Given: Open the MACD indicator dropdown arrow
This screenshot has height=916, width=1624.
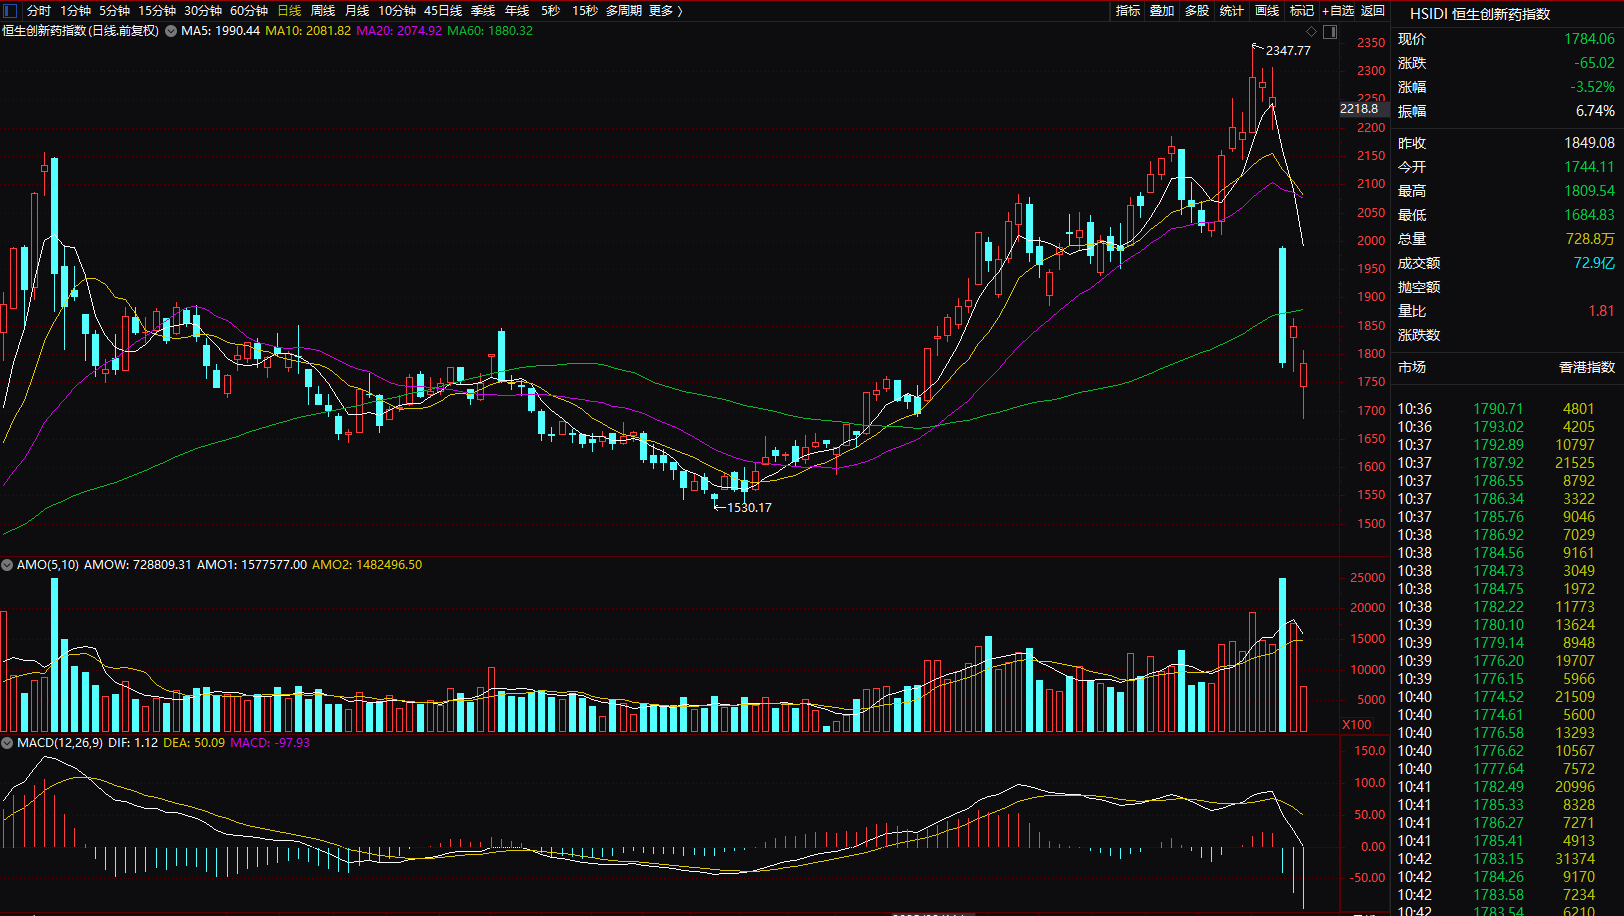Looking at the screenshot, I should pyautogui.click(x=7, y=743).
